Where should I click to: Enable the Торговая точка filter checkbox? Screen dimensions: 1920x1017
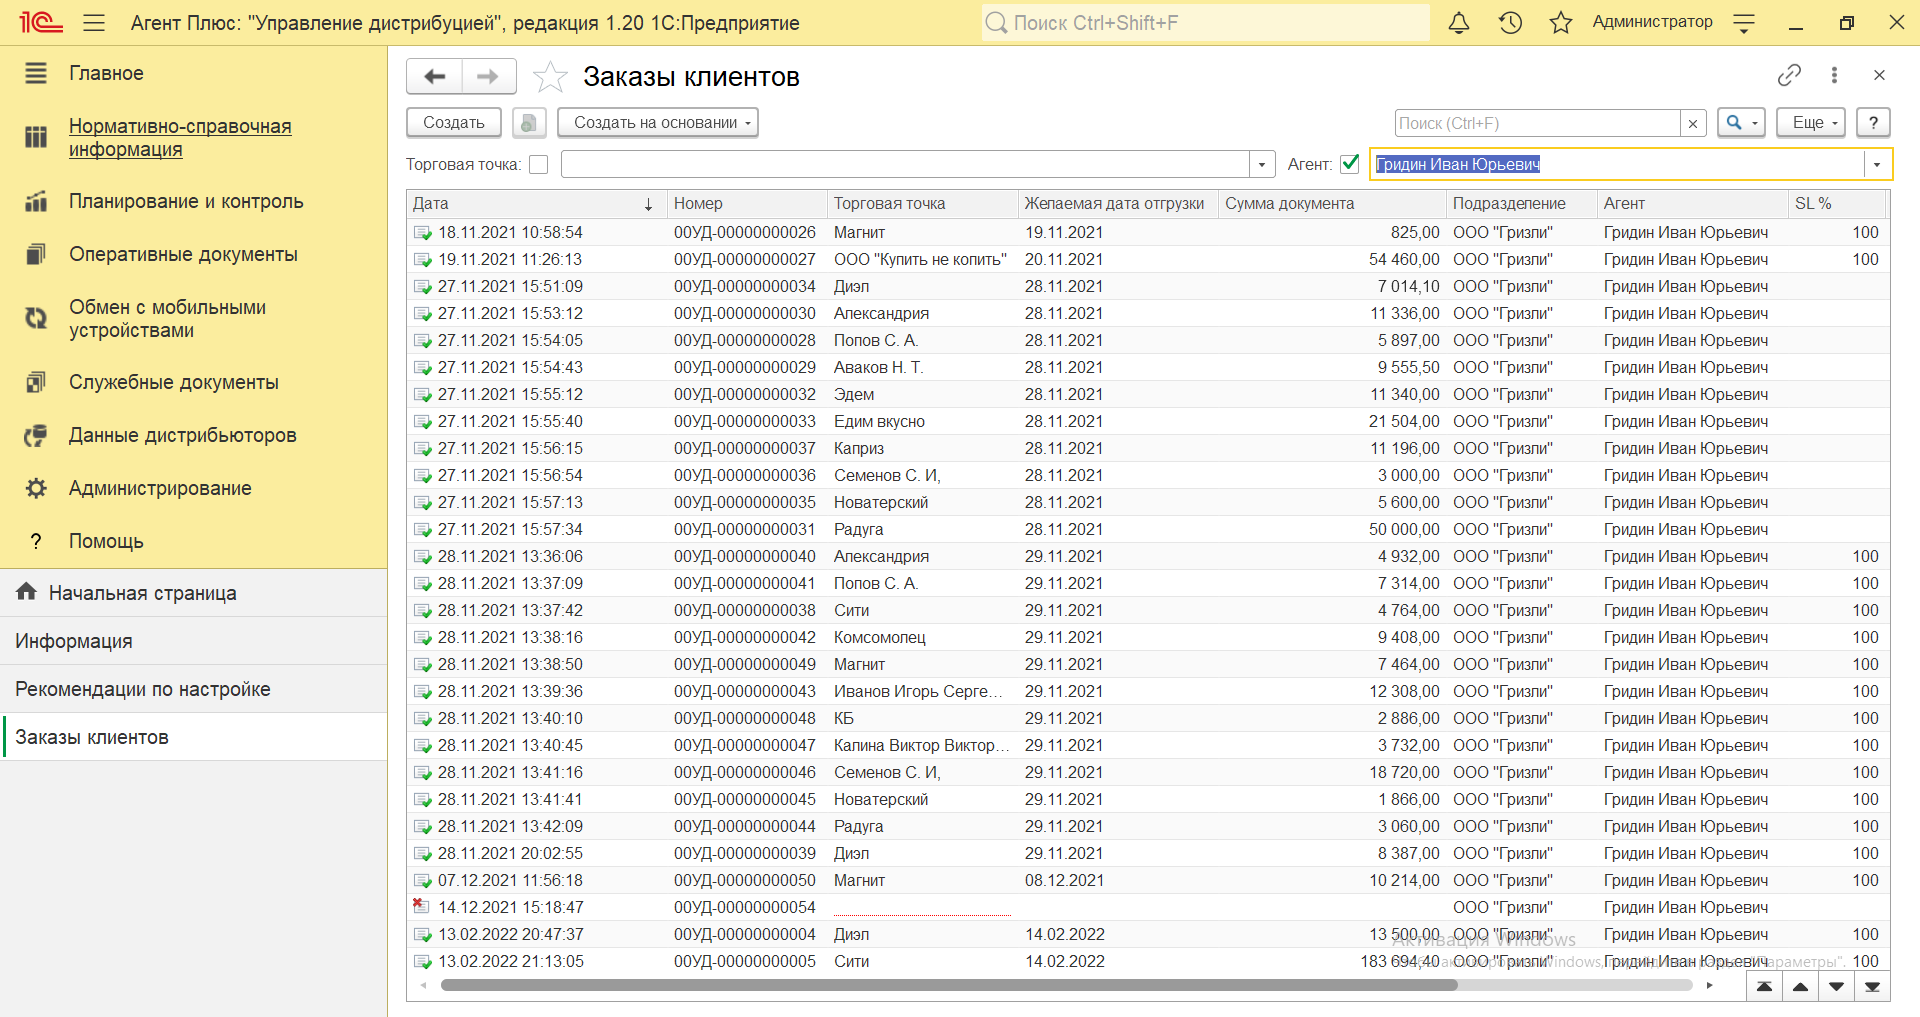pos(539,165)
